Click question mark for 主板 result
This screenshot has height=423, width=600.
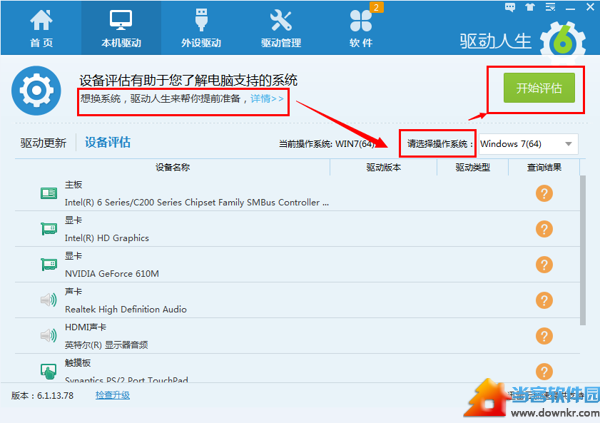[x=544, y=193]
